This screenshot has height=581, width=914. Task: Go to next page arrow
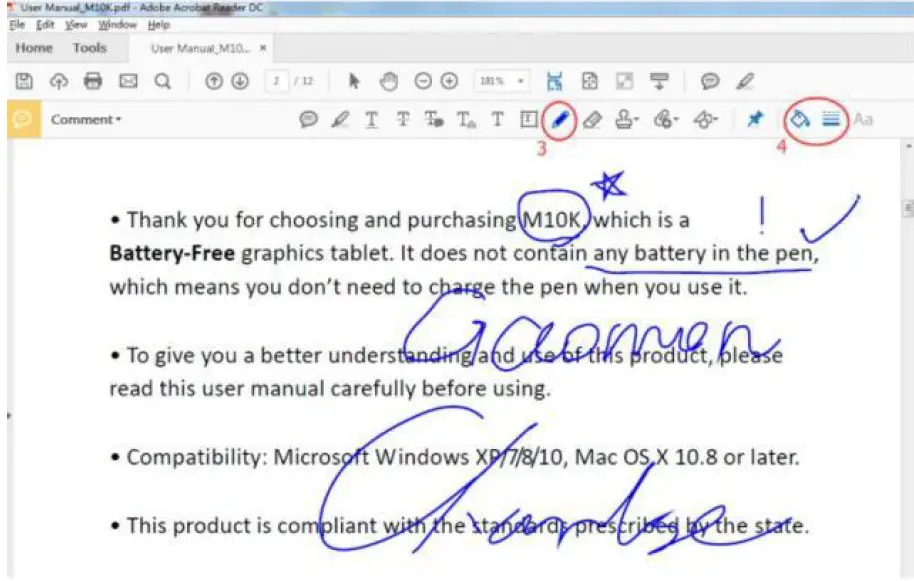pyautogui.click(x=240, y=81)
